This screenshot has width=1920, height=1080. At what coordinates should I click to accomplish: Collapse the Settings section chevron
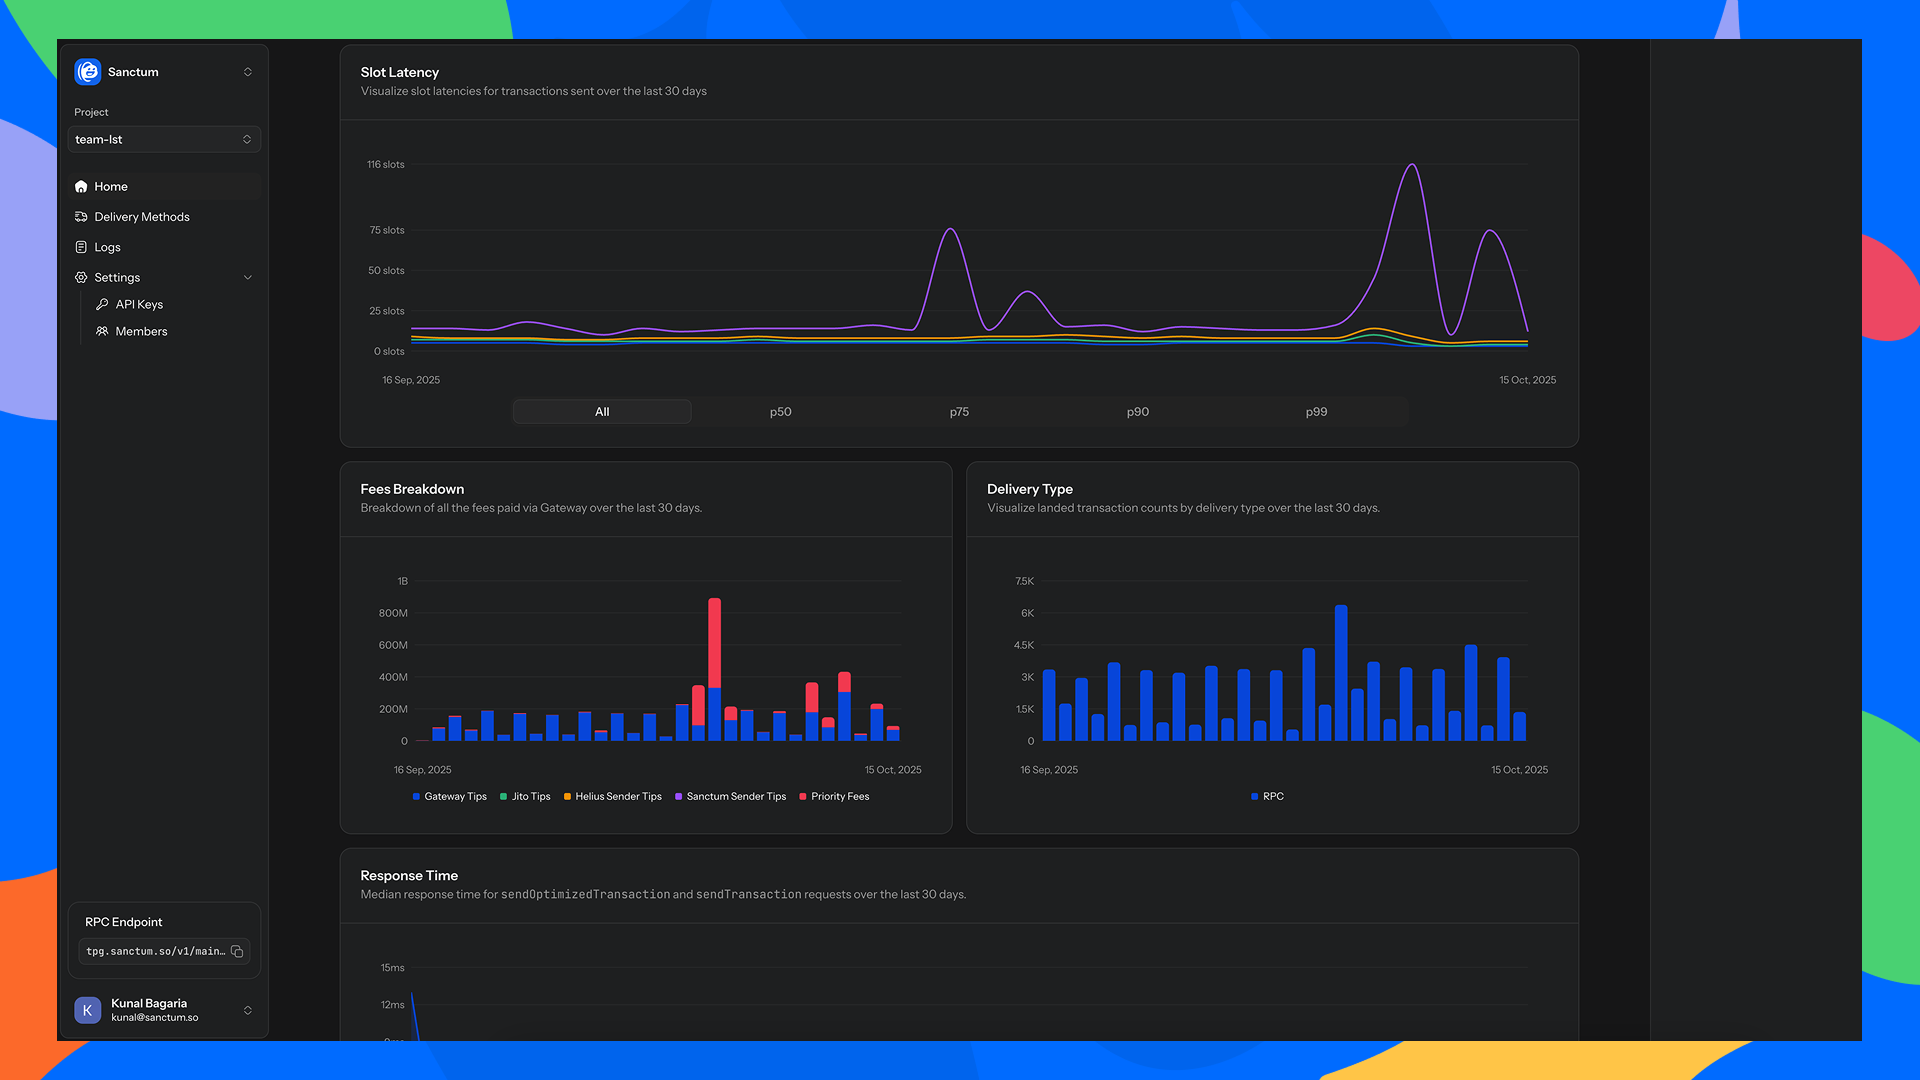pyautogui.click(x=248, y=278)
